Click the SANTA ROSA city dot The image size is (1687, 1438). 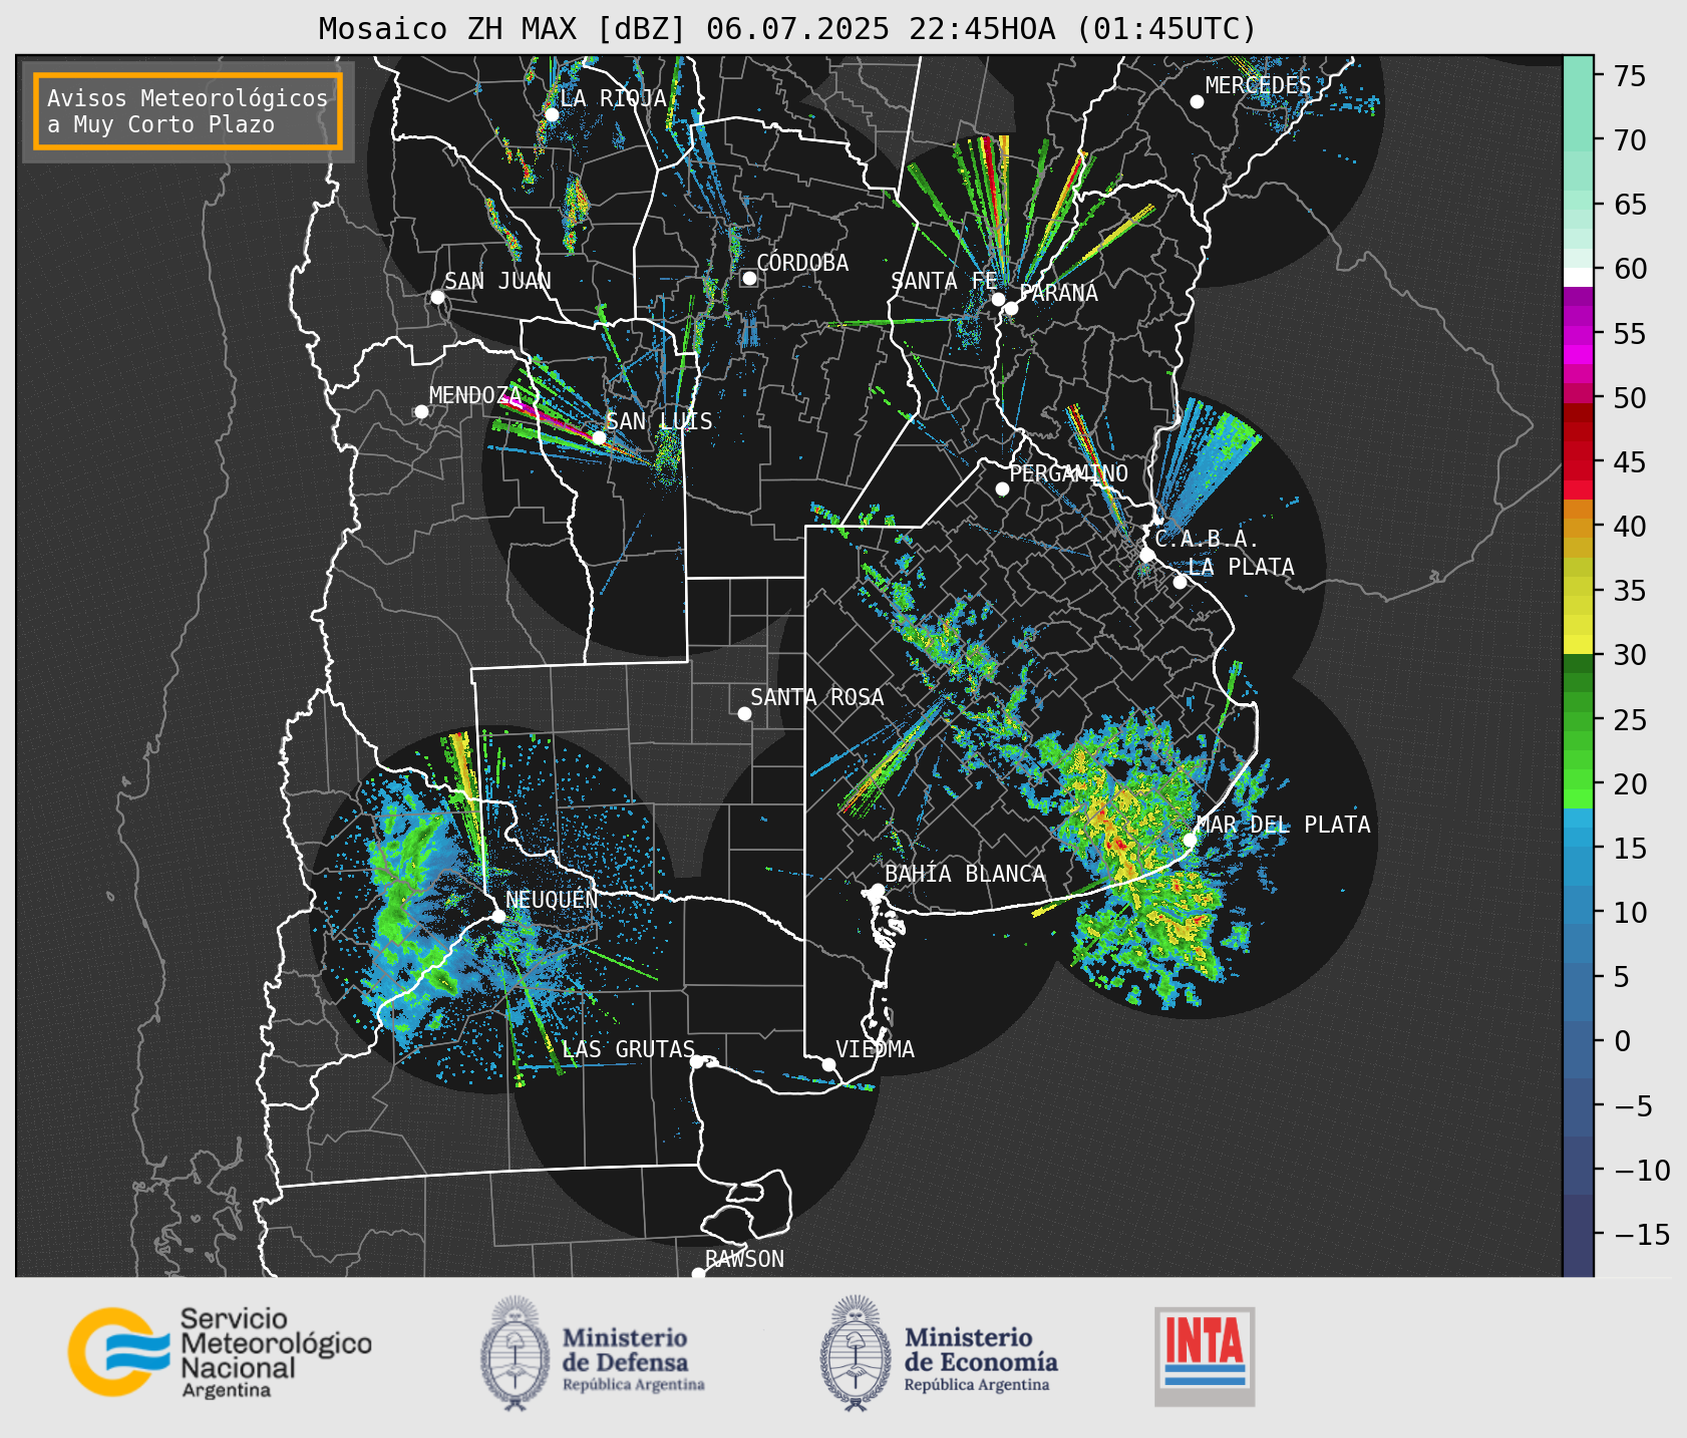pos(744,713)
